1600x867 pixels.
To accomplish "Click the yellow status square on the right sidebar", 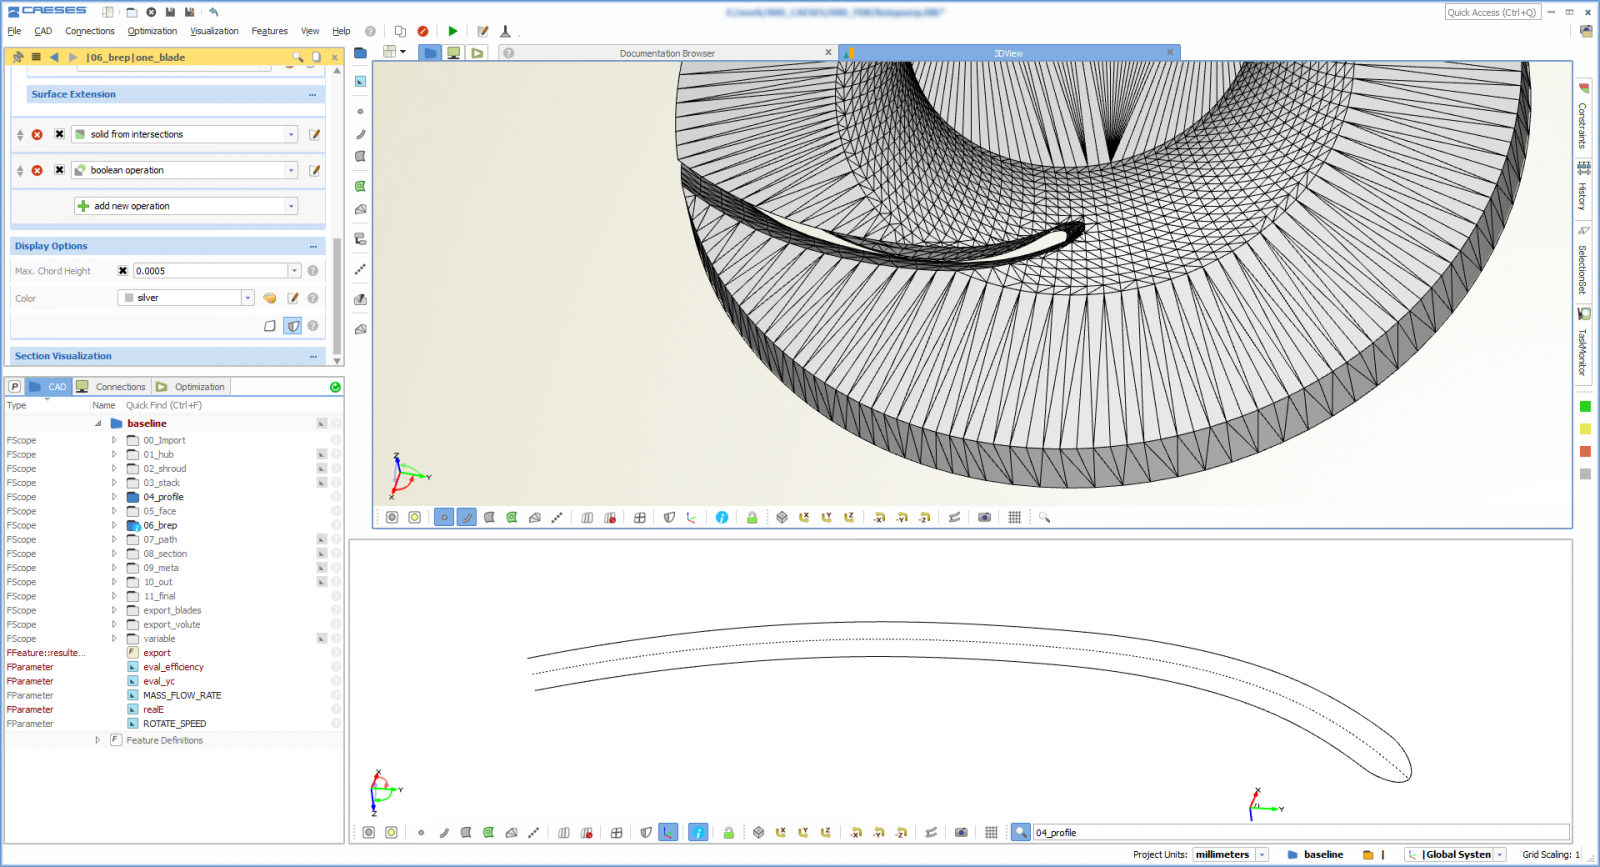I will [1585, 429].
